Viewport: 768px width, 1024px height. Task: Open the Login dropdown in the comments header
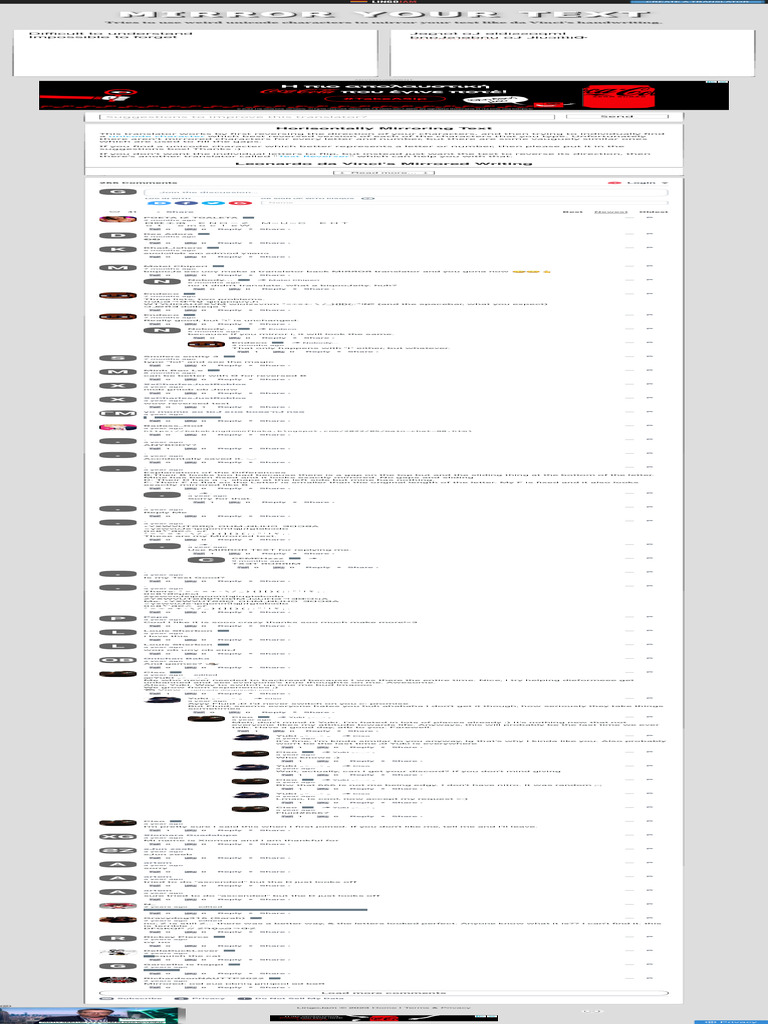click(x=647, y=184)
